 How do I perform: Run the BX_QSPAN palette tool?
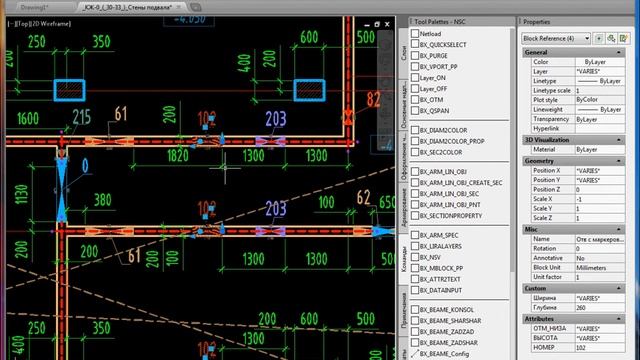click(430, 111)
